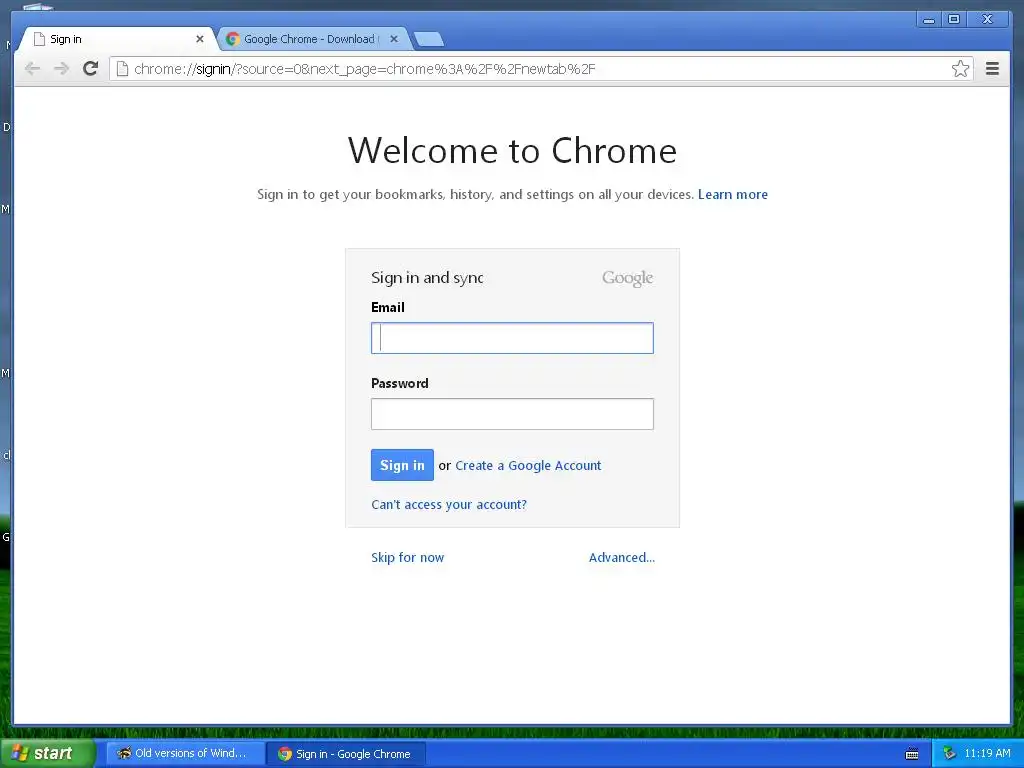Open Create a Google Account link
This screenshot has height=768, width=1024.
pos(528,466)
